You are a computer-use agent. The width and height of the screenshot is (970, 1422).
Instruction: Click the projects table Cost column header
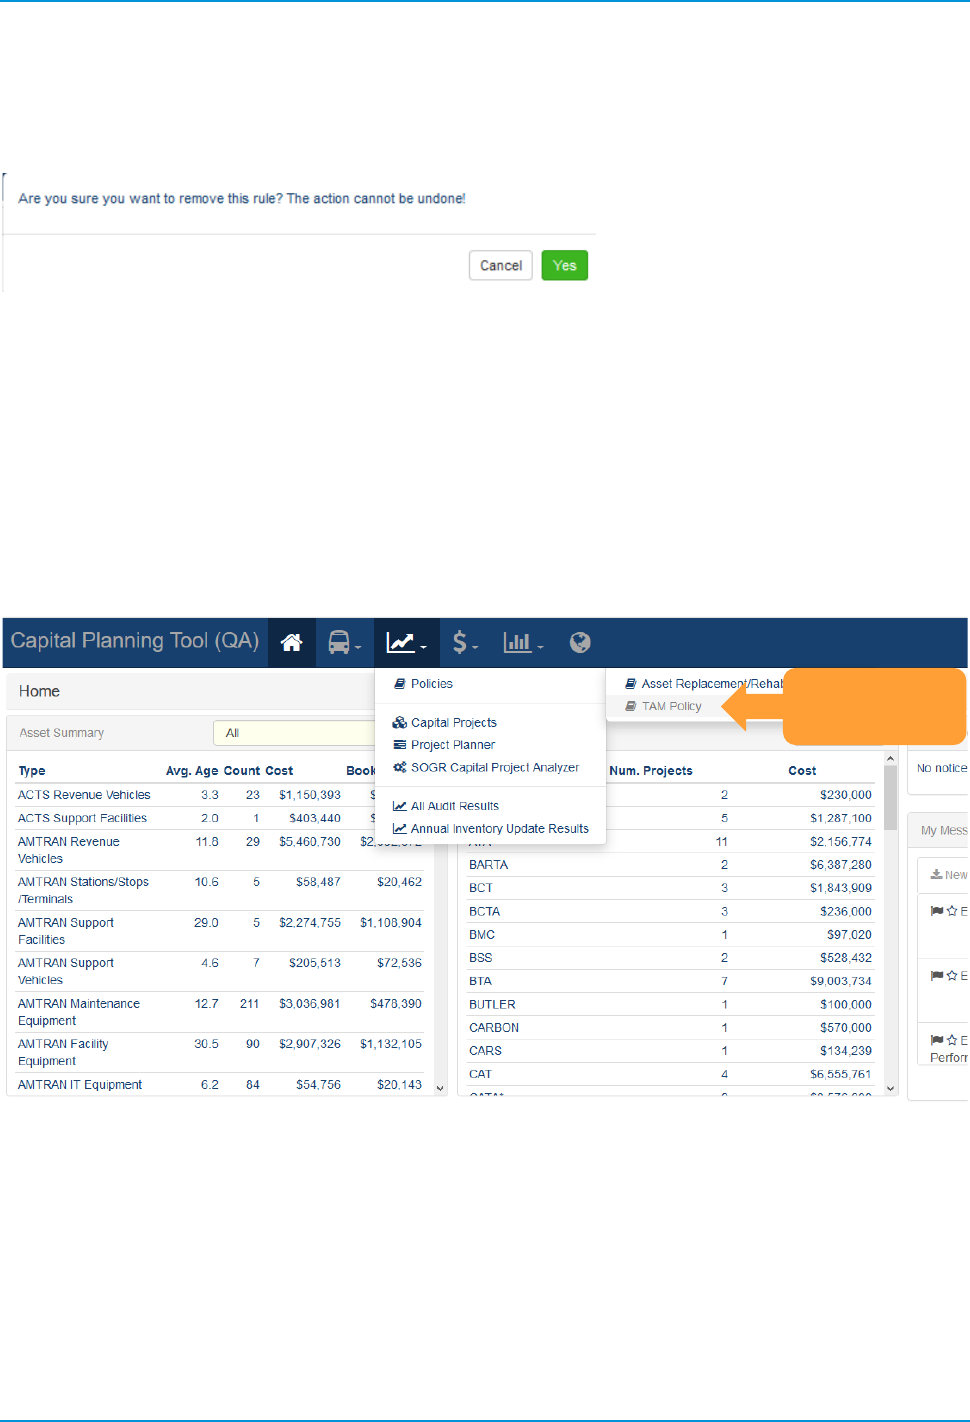802,771
